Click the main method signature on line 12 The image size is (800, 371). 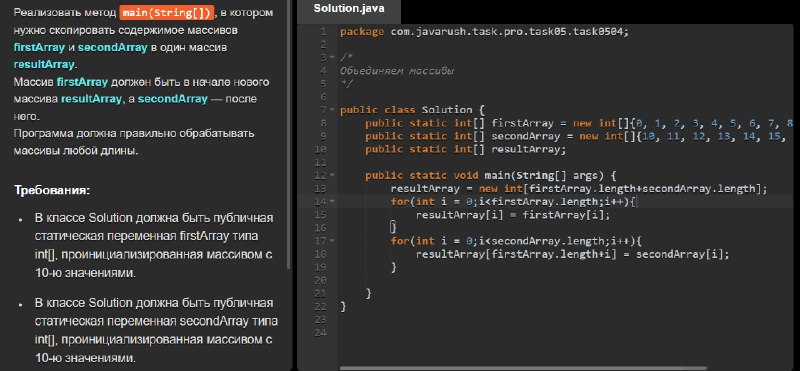click(491, 175)
